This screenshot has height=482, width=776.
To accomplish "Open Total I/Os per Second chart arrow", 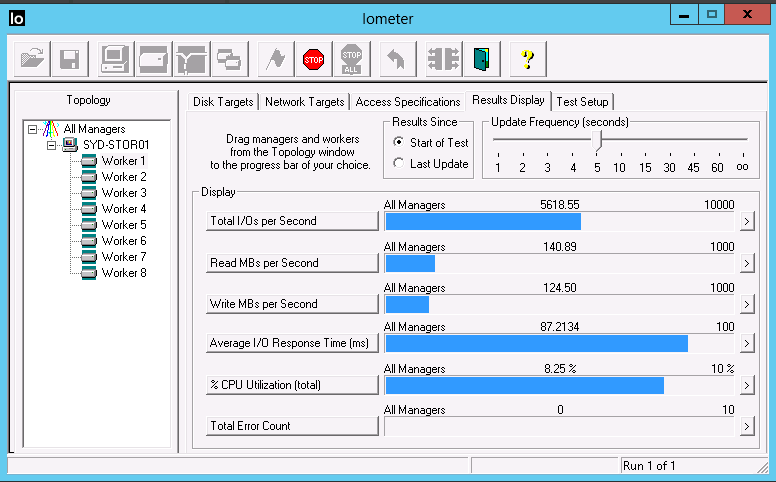I will pos(747,221).
